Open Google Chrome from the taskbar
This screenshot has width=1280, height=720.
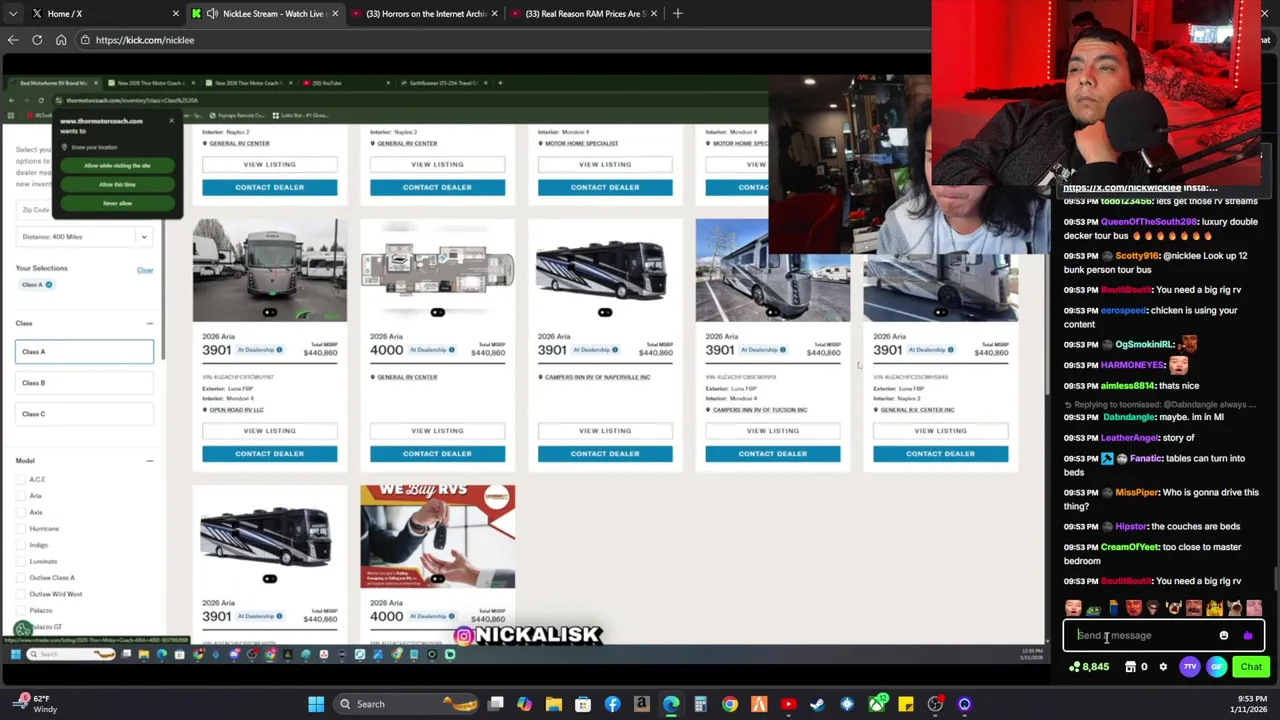[730, 704]
